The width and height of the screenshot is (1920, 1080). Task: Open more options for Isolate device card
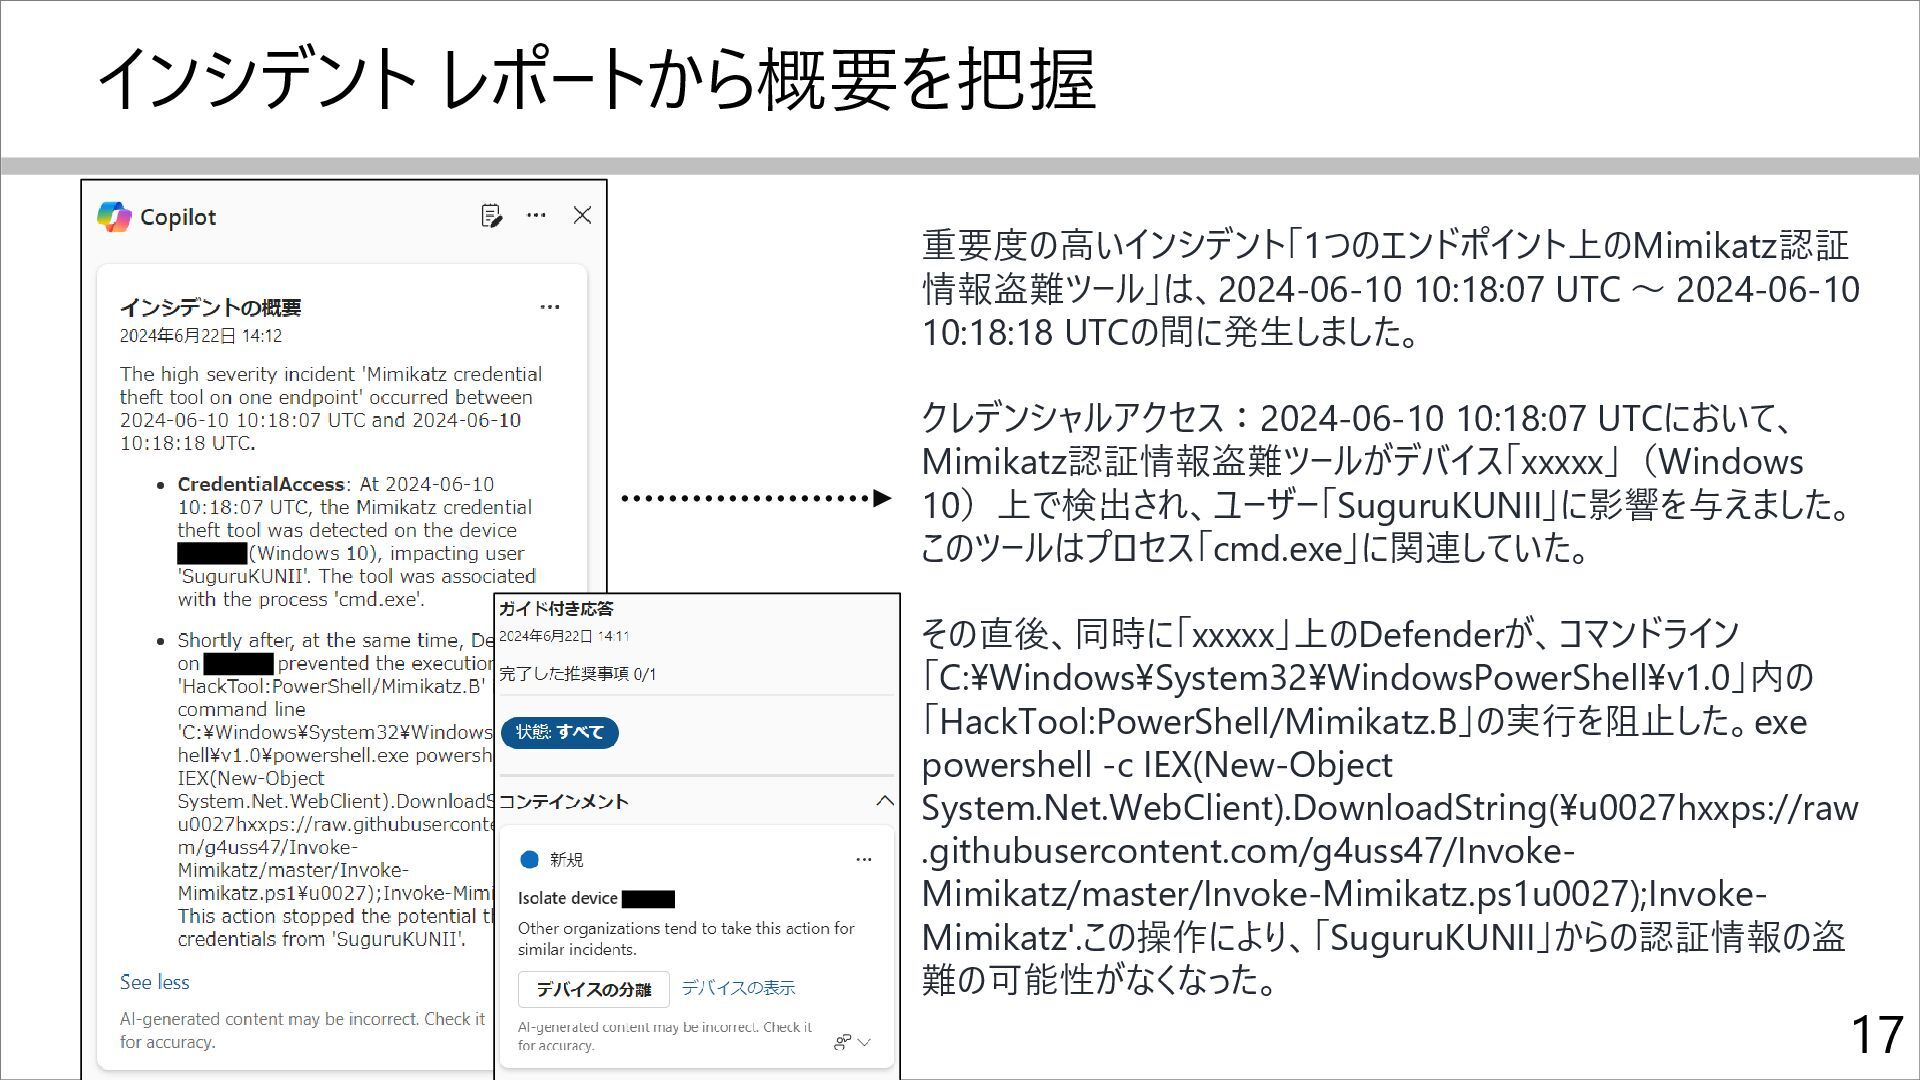864,859
